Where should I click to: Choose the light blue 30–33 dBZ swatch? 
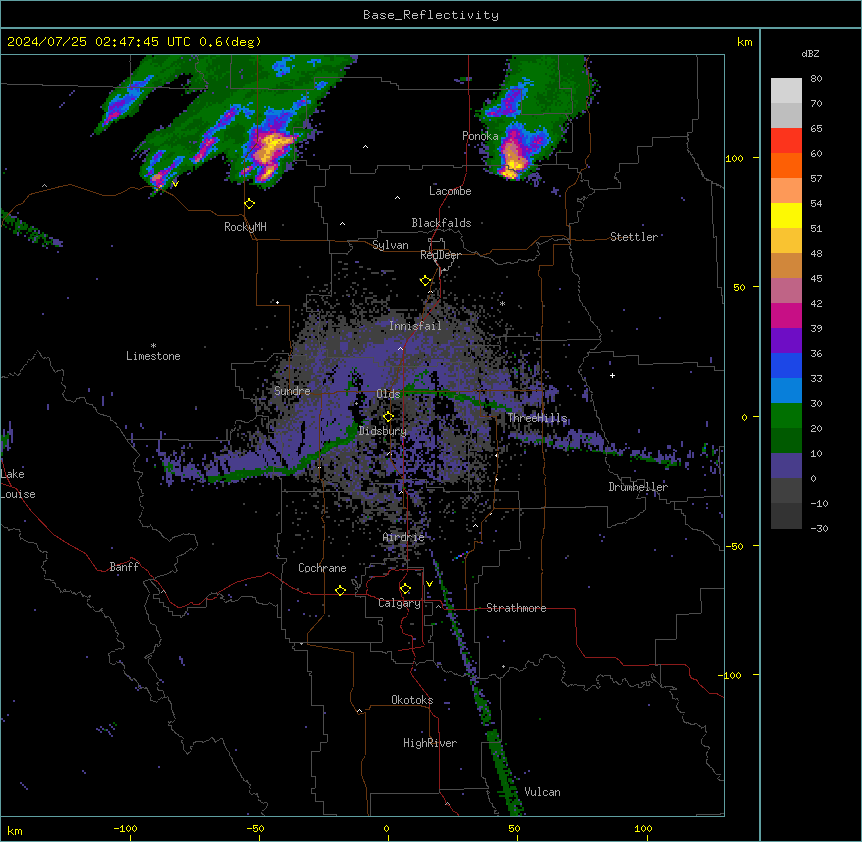coord(786,391)
